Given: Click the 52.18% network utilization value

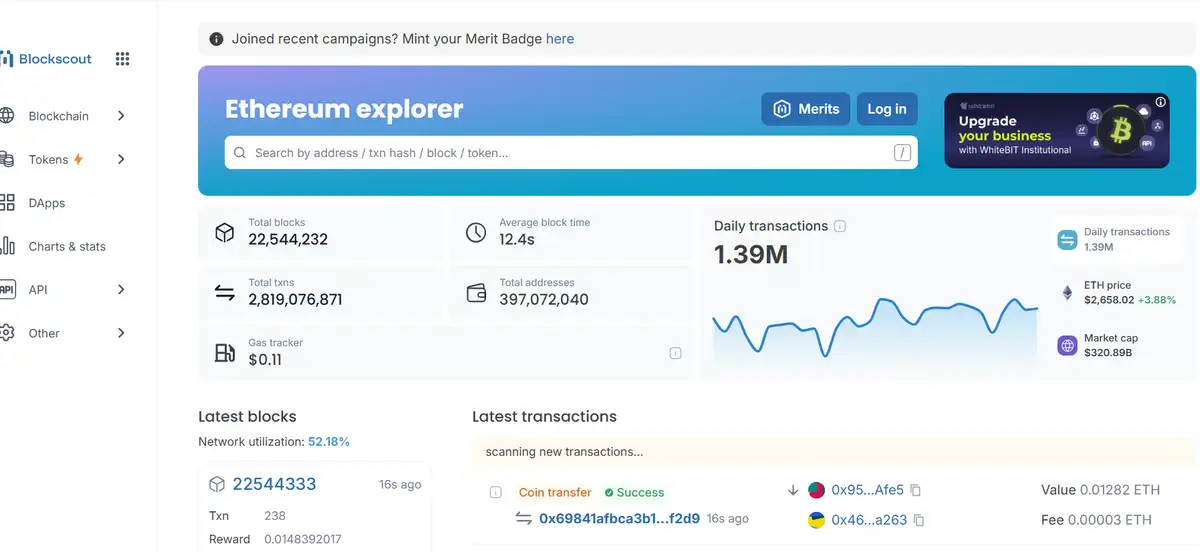Looking at the screenshot, I should click(x=329, y=441).
